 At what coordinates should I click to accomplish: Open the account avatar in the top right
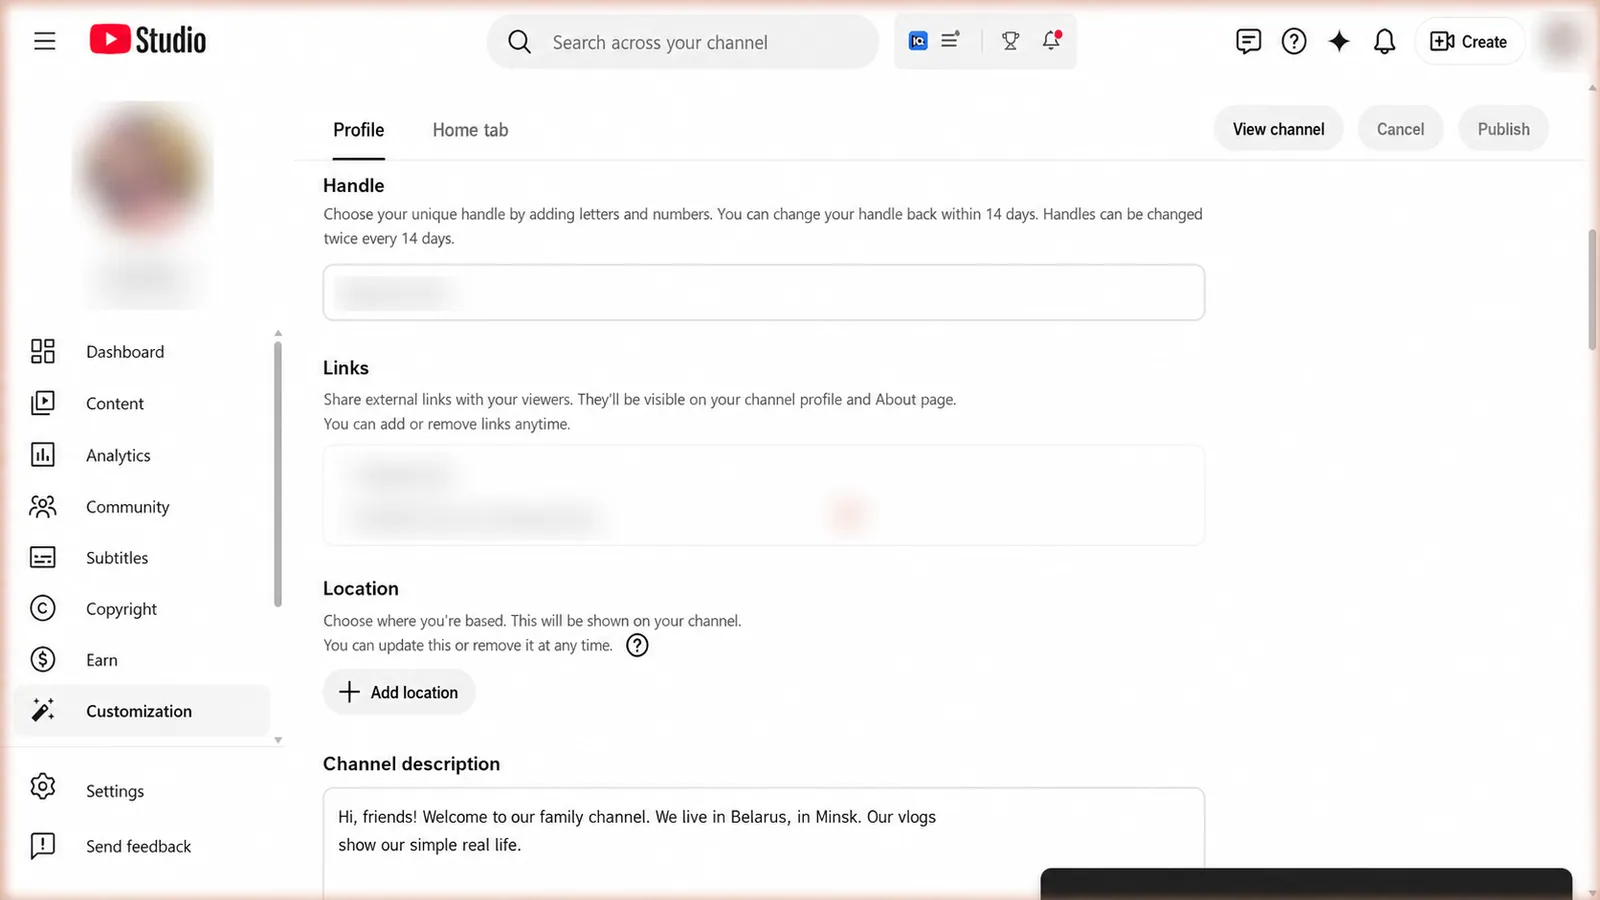(1561, 41)
